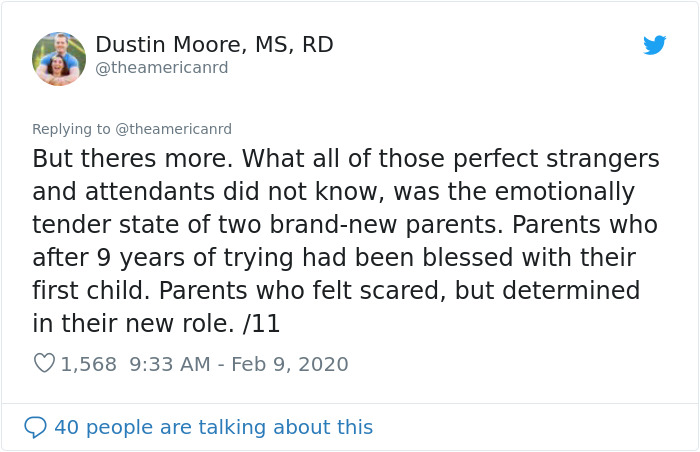Open the 9:33 AM timestamp
Viewport: 700px width, 452px height.
tap(170, 364)
